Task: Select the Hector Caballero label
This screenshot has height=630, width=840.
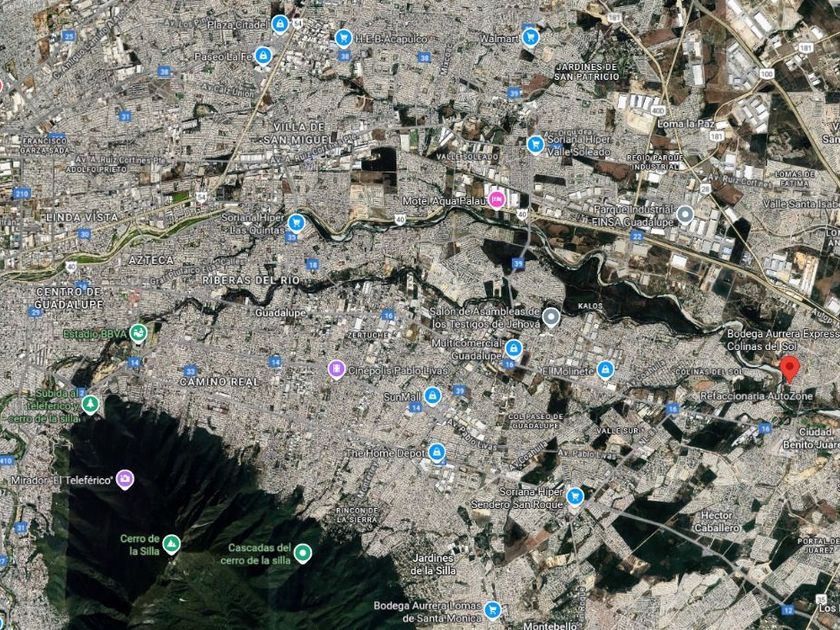Action: [717, 521]
